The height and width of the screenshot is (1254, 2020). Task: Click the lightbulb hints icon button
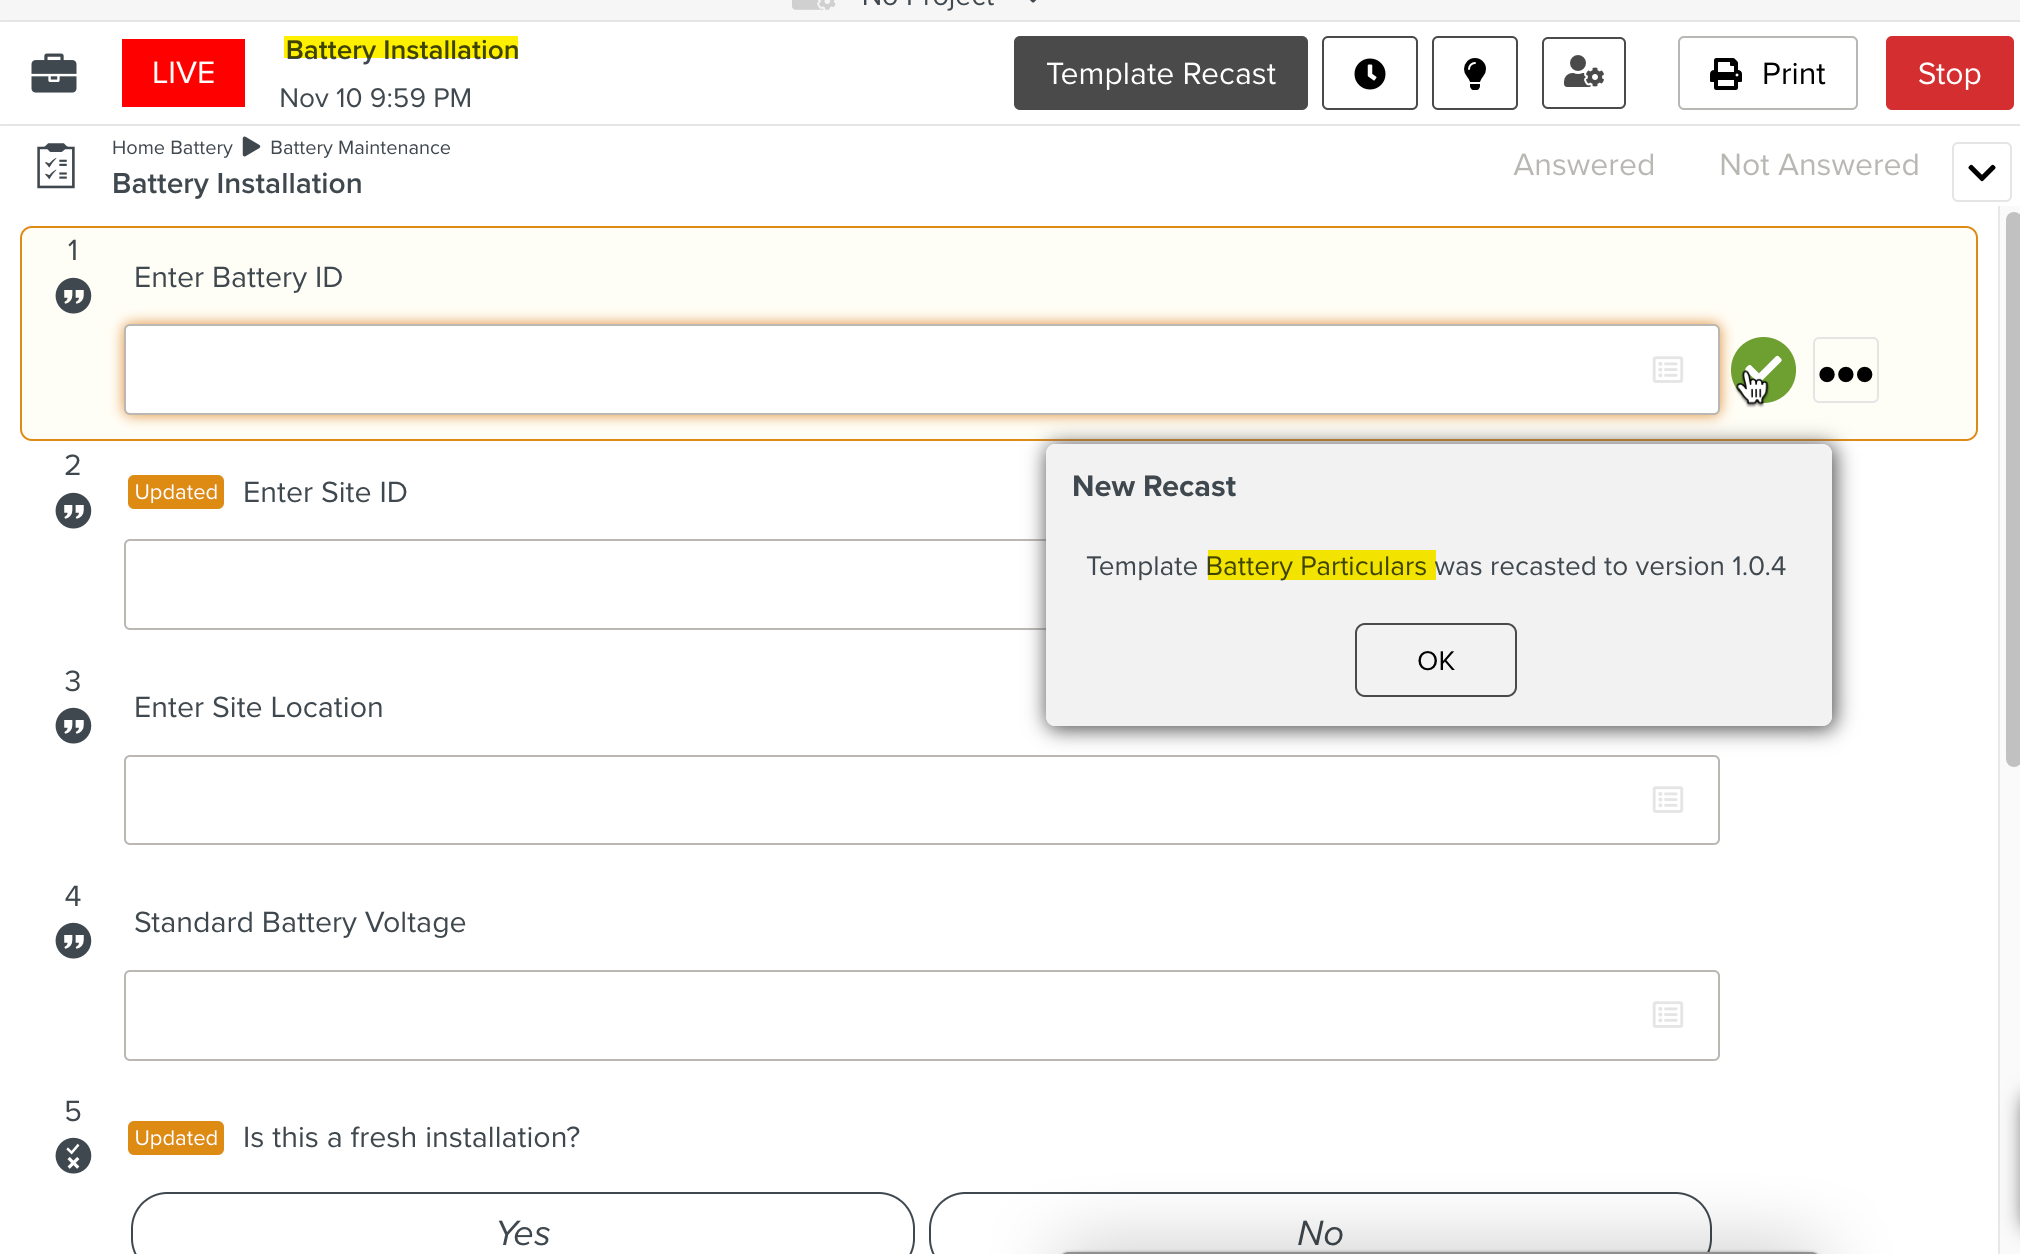point(1474,73)
